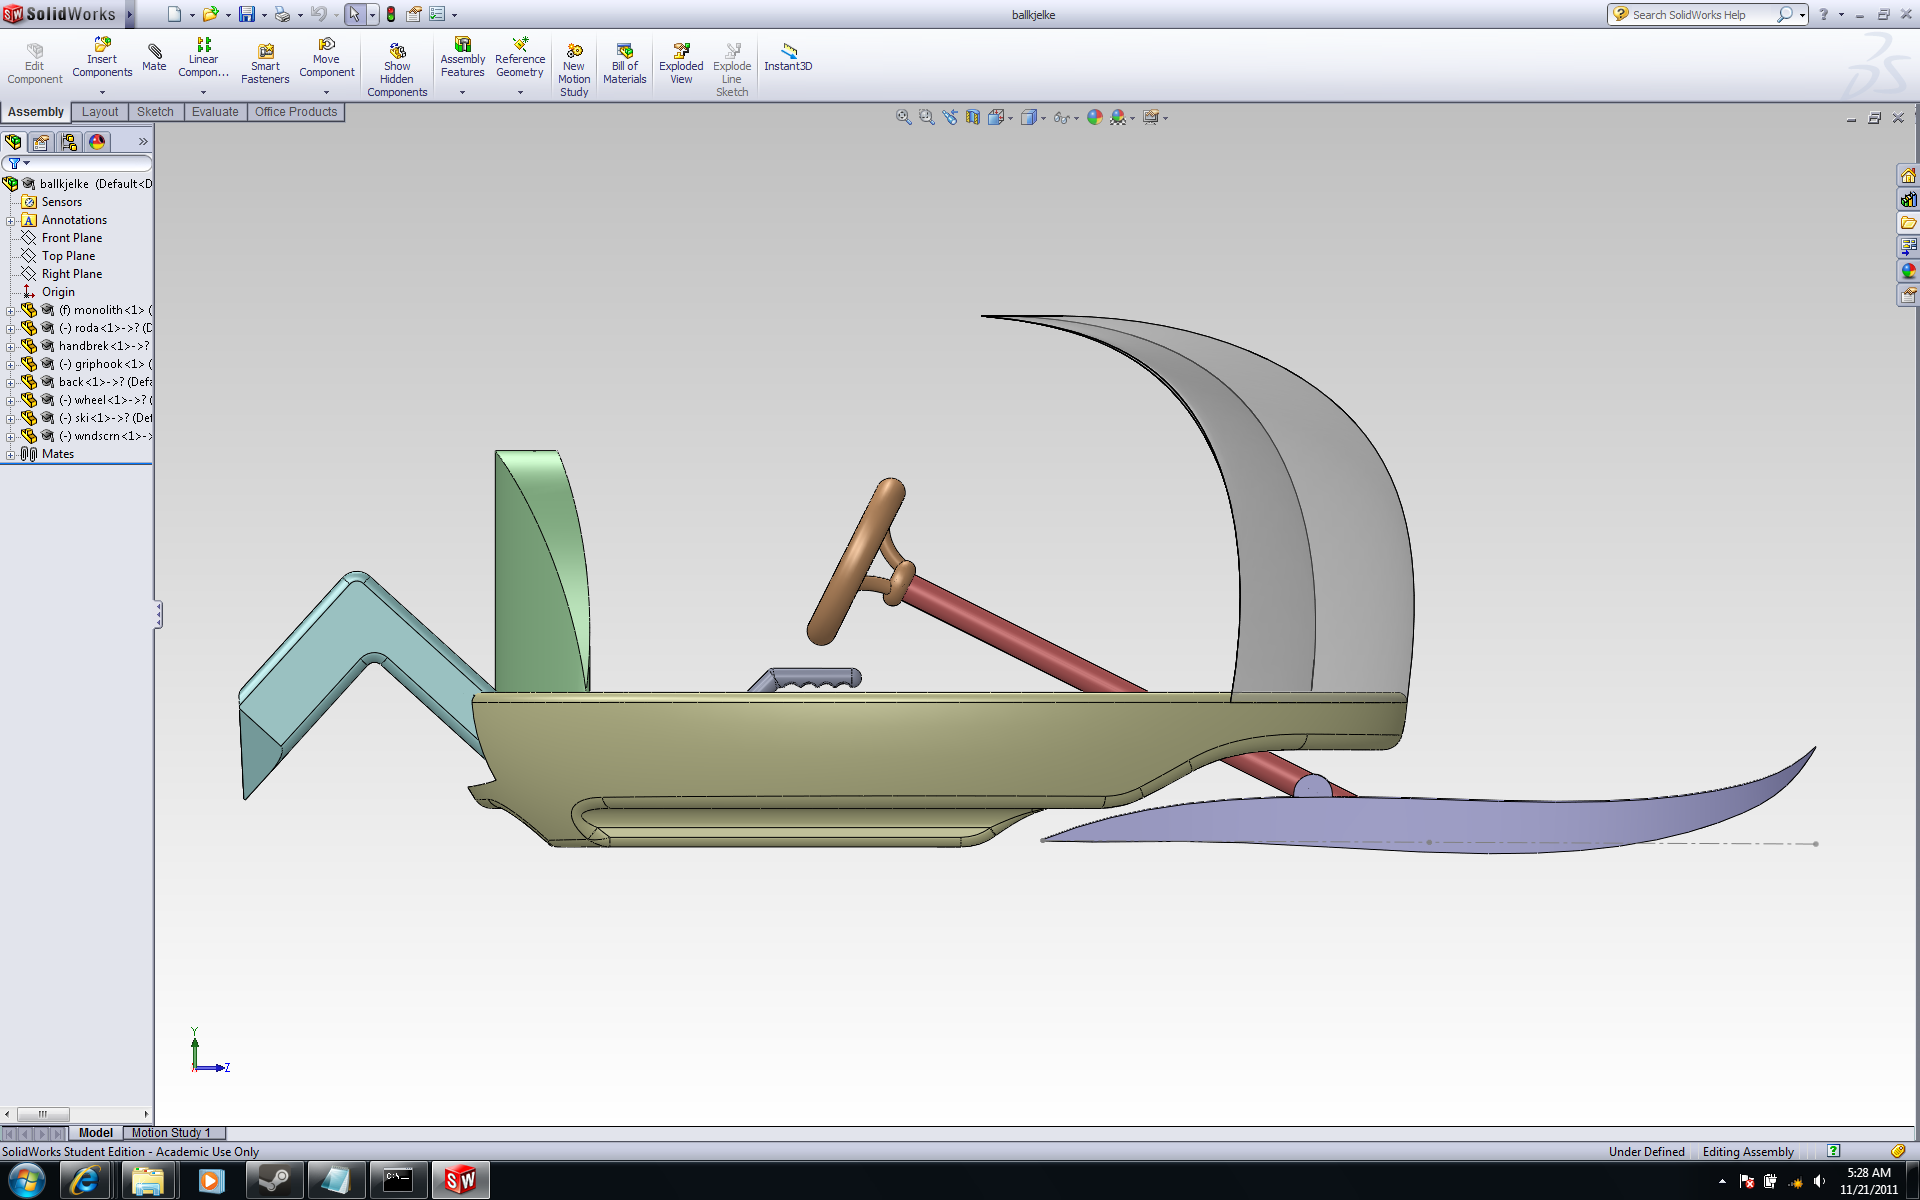Screen dimensions: 1920x1200
Task: Select Top Plane in the tree
Action: tap(68, 256)
